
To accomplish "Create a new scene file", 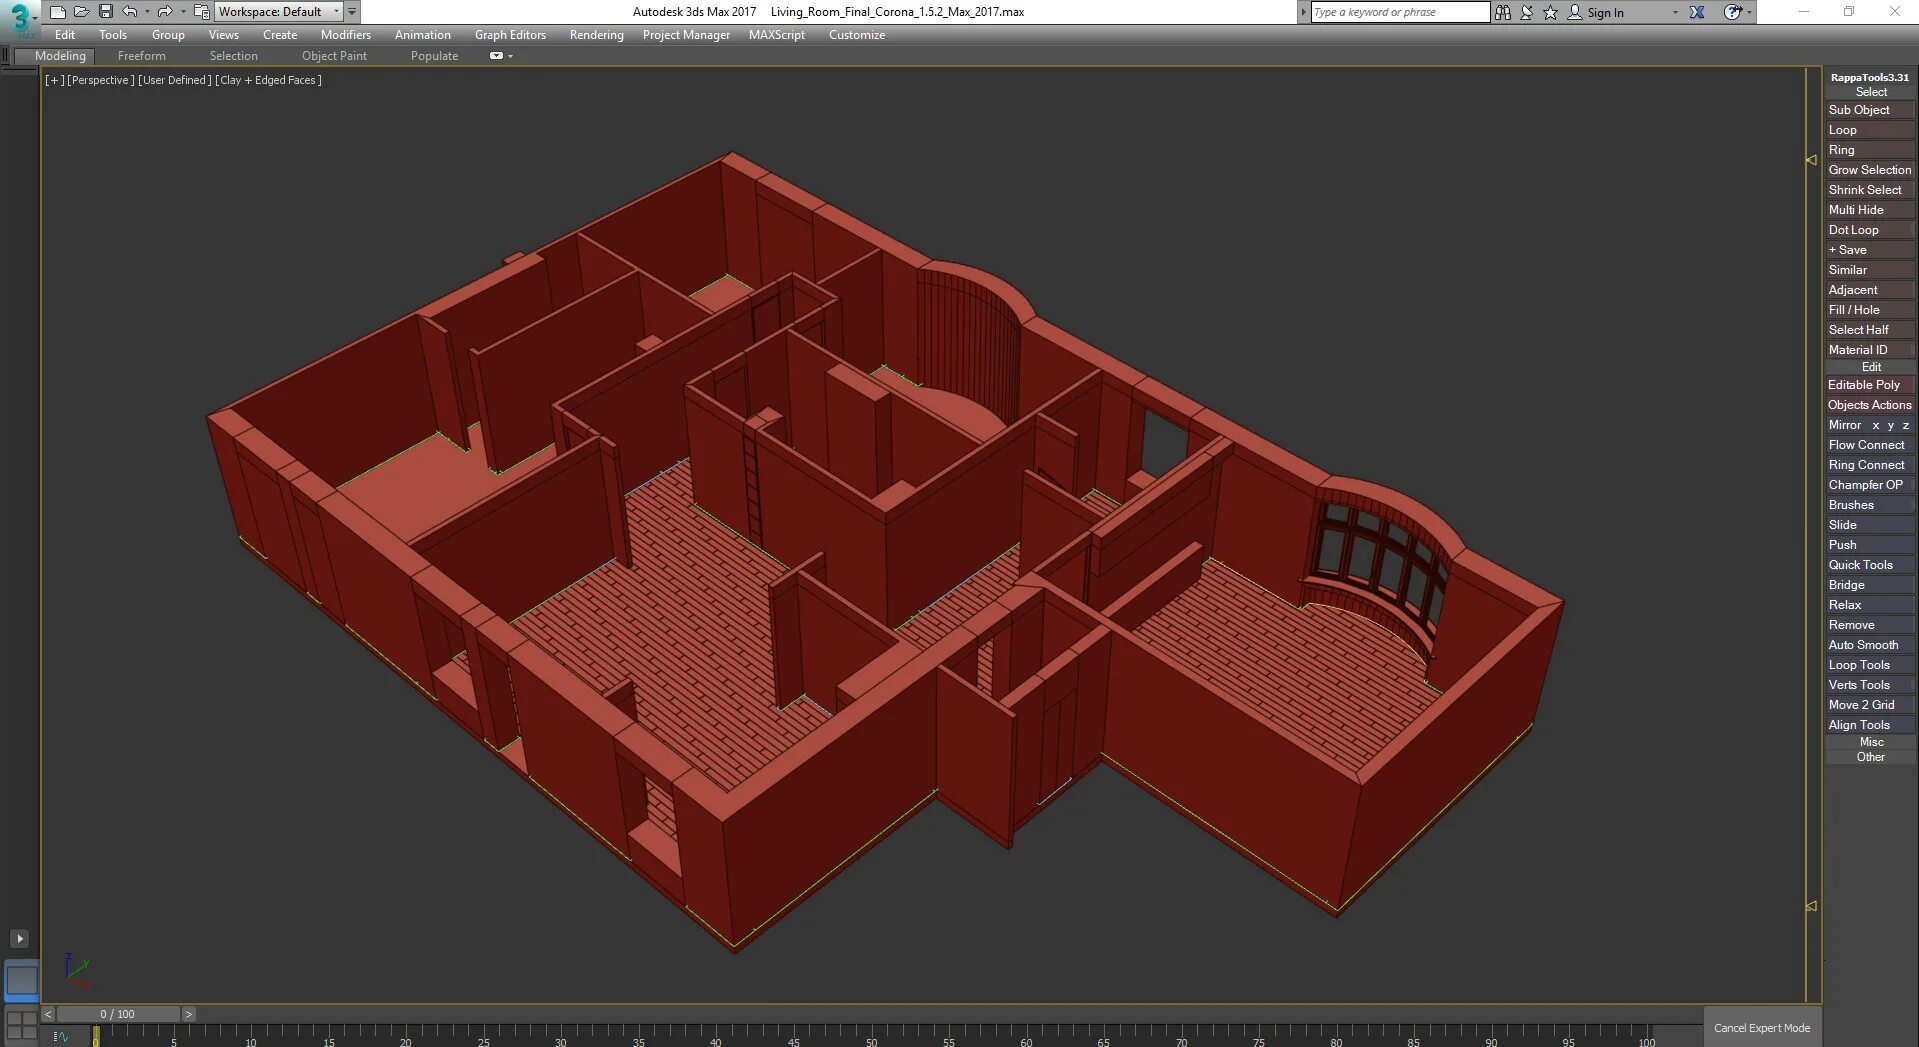I will coord(57,12).
